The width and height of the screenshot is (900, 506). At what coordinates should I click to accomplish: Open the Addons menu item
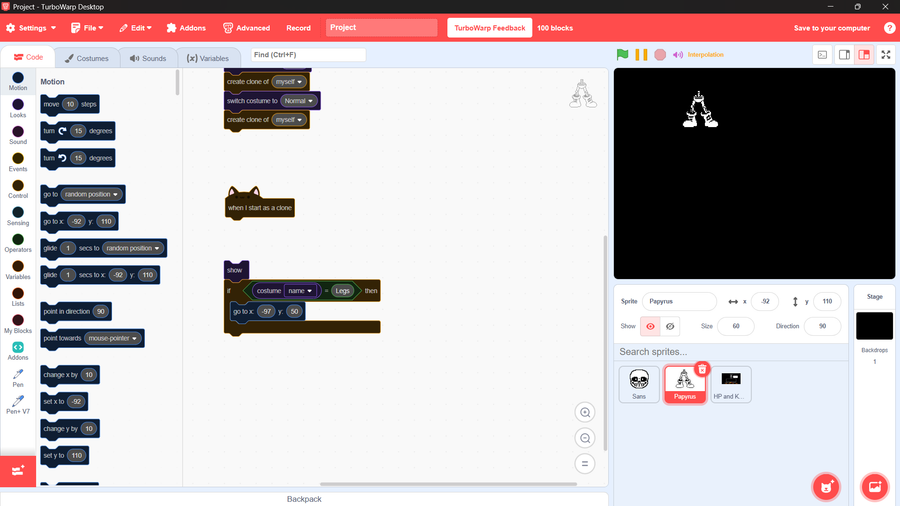pos(186,28)
